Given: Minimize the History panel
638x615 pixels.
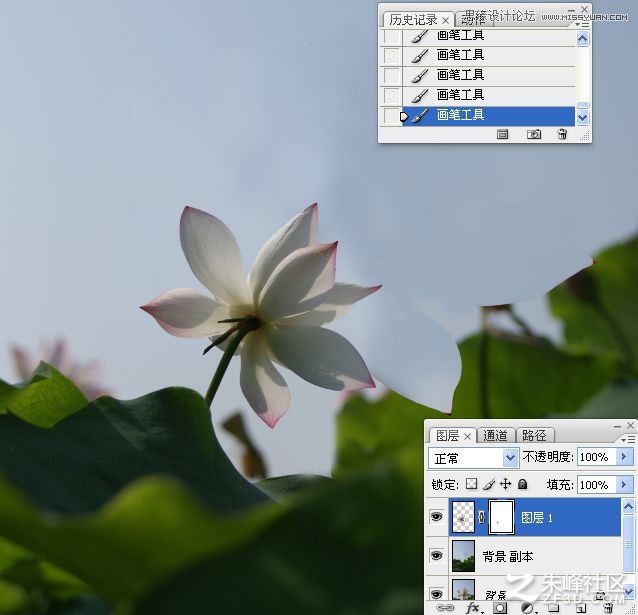Looking at the screenshot, I should (571, 10).
